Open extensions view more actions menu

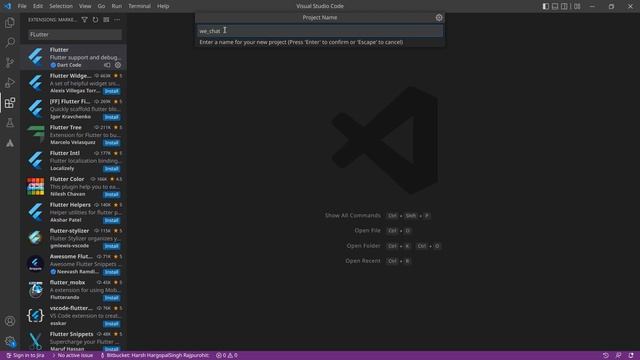point(117,20)
